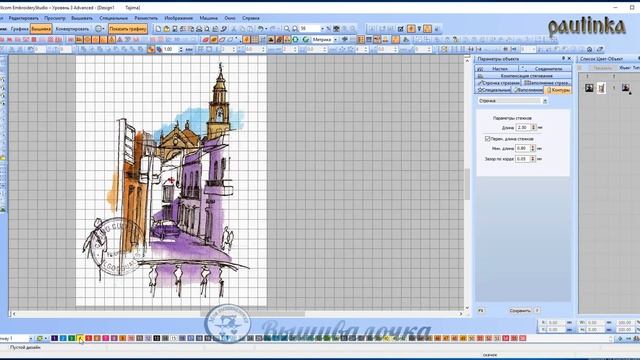Open the Соединители tab
Screen dimensions: 640x360
[x=545, y=69]
